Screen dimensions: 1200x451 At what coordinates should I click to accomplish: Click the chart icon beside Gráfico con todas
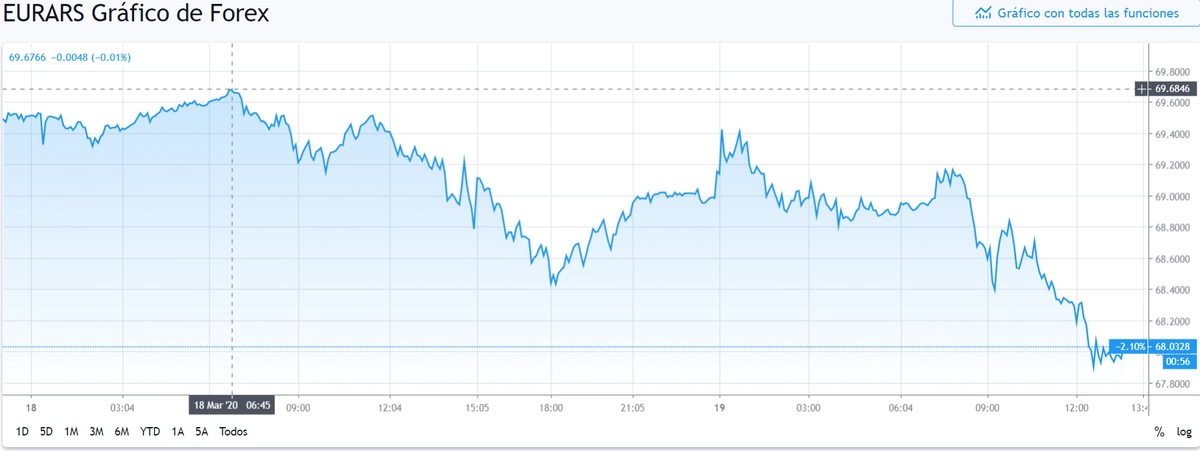[x=983, y=13]
